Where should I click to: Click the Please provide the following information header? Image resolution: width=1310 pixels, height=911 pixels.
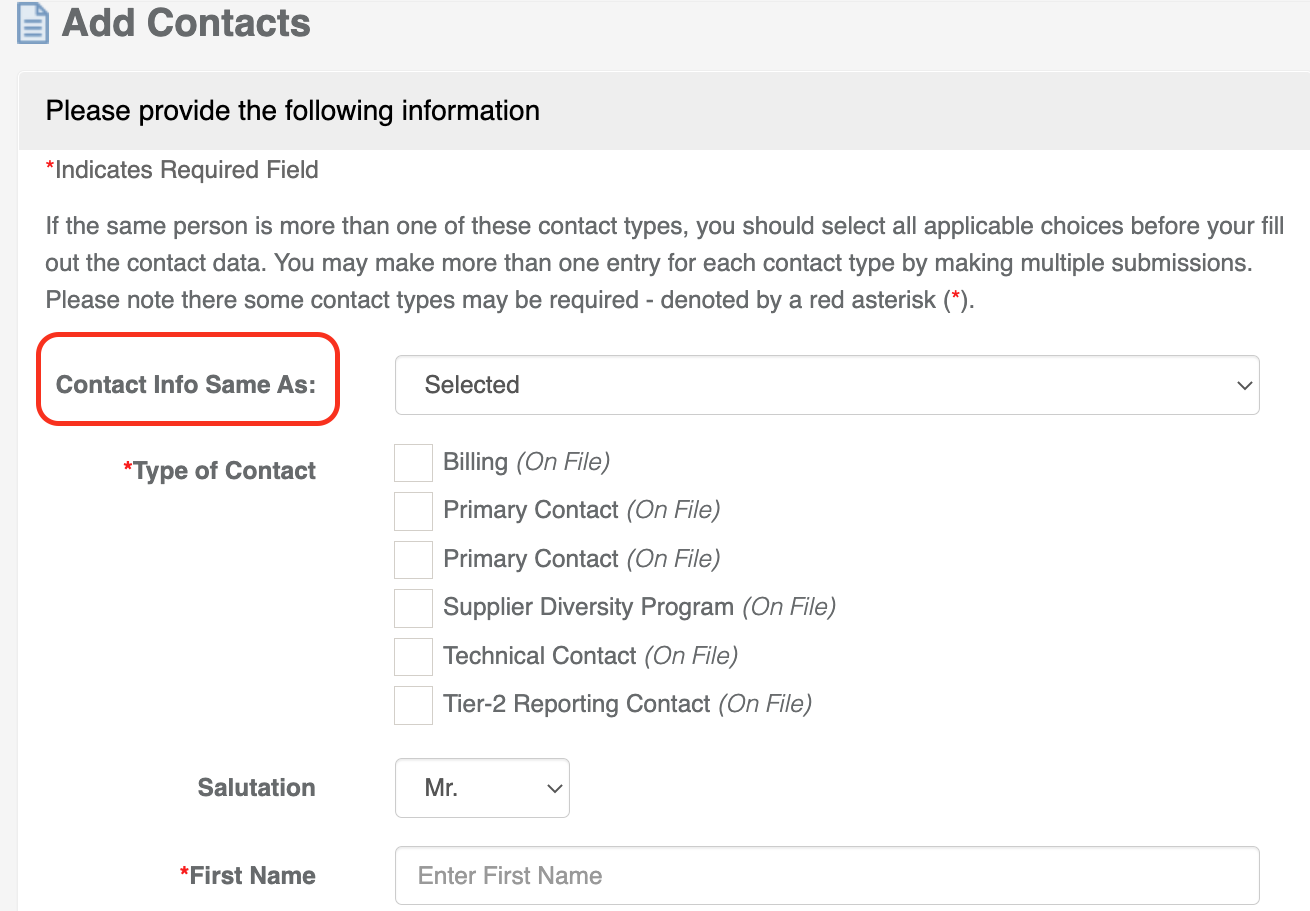pyautogui.click(x=292, y=111)
